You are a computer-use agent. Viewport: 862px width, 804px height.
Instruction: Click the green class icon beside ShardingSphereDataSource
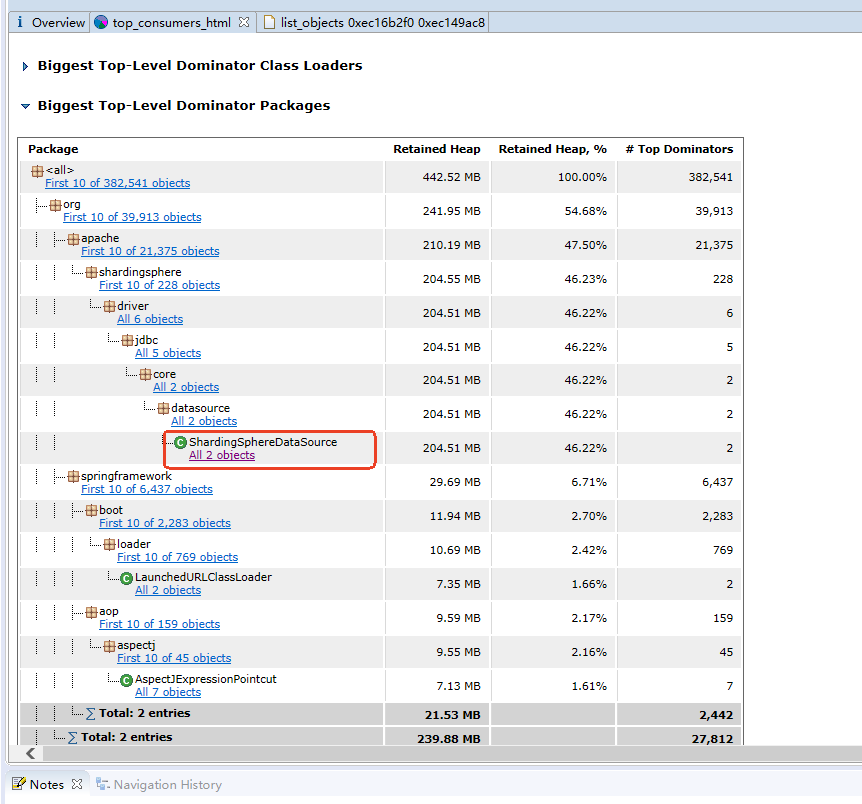coord(180,442)
